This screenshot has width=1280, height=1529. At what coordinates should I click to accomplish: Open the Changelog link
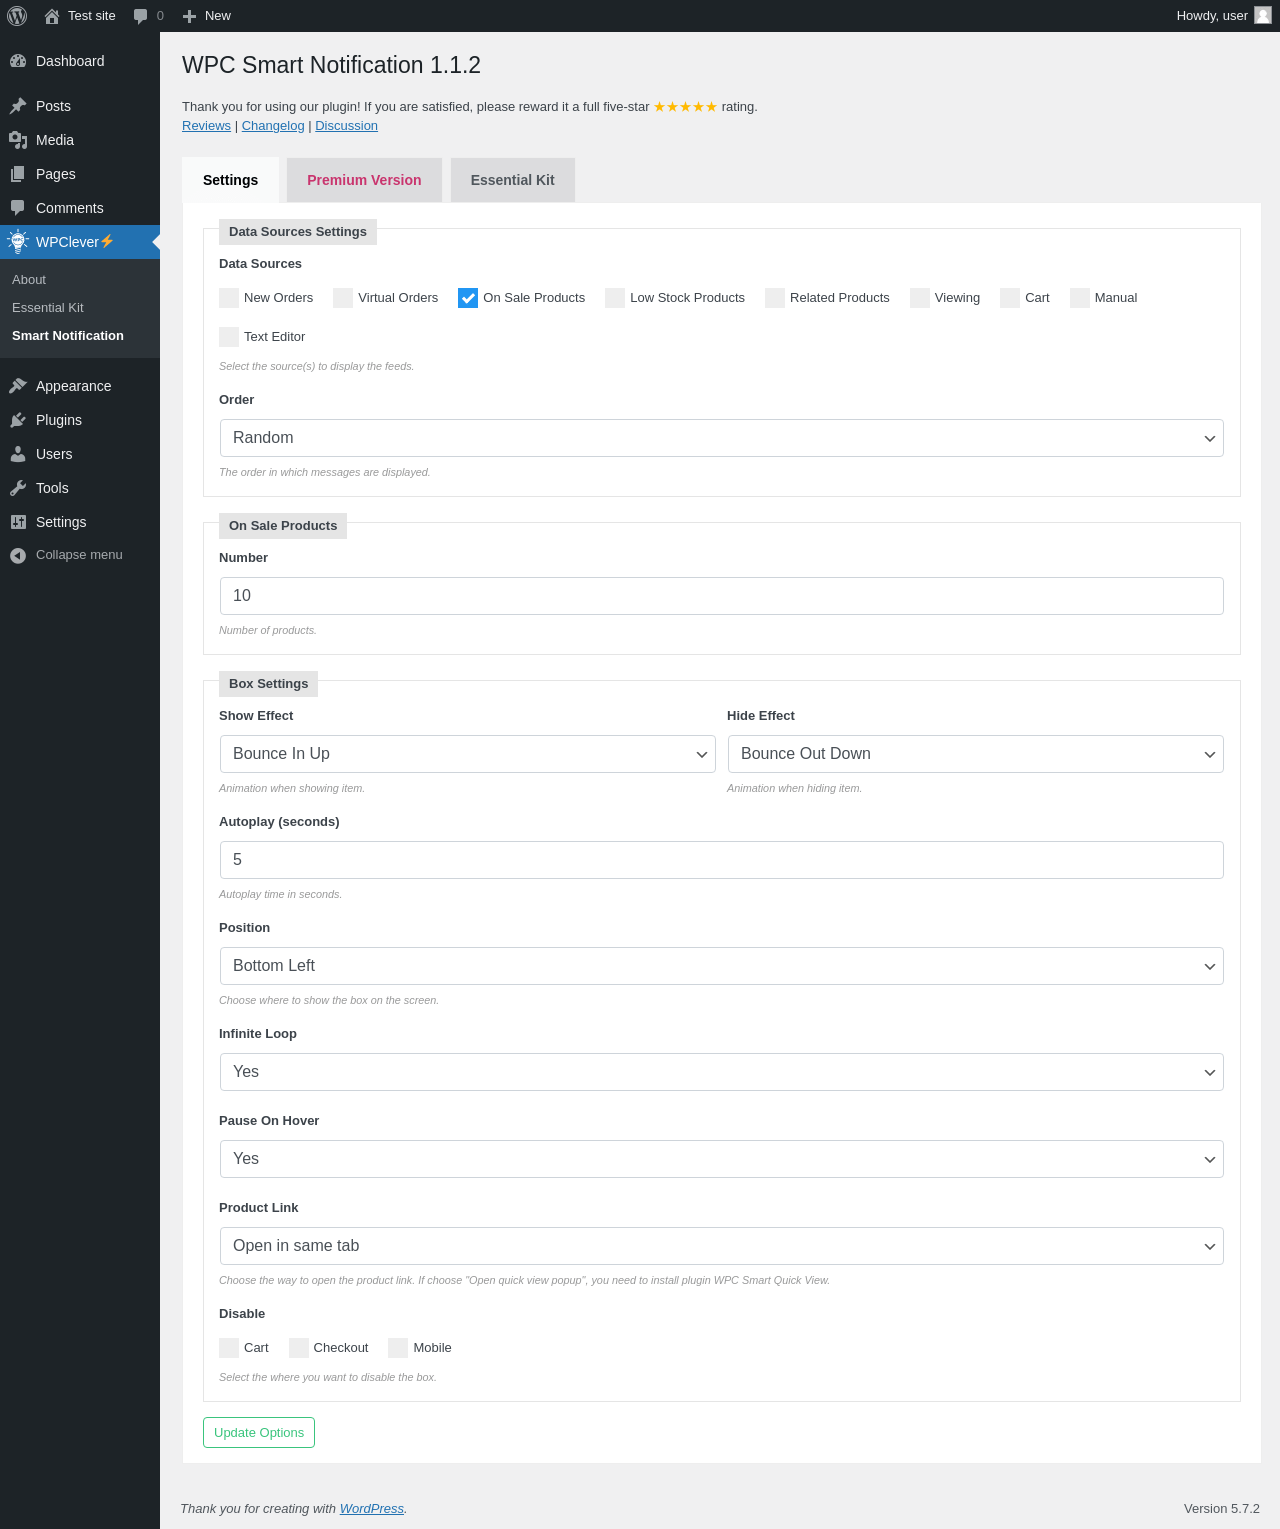click(x=273, y=126)
